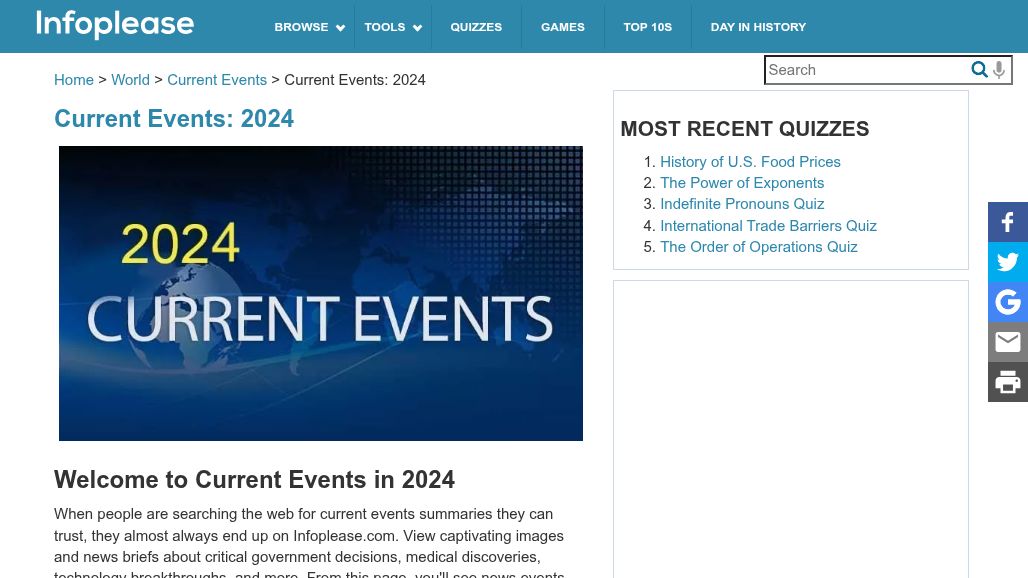Open The Order of Operations Quiz
The height and width of the screenshot is (578, 1028).
(x=759, y=246)
